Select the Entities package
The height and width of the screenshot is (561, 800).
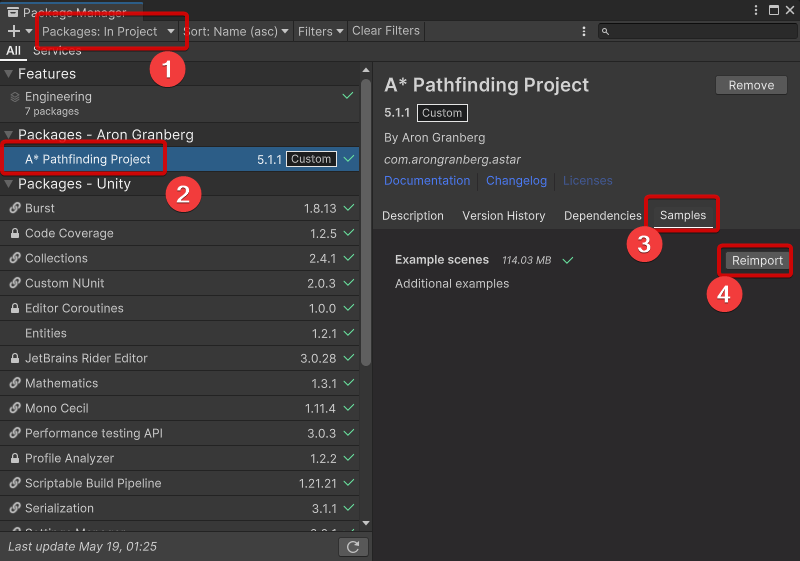180,333
